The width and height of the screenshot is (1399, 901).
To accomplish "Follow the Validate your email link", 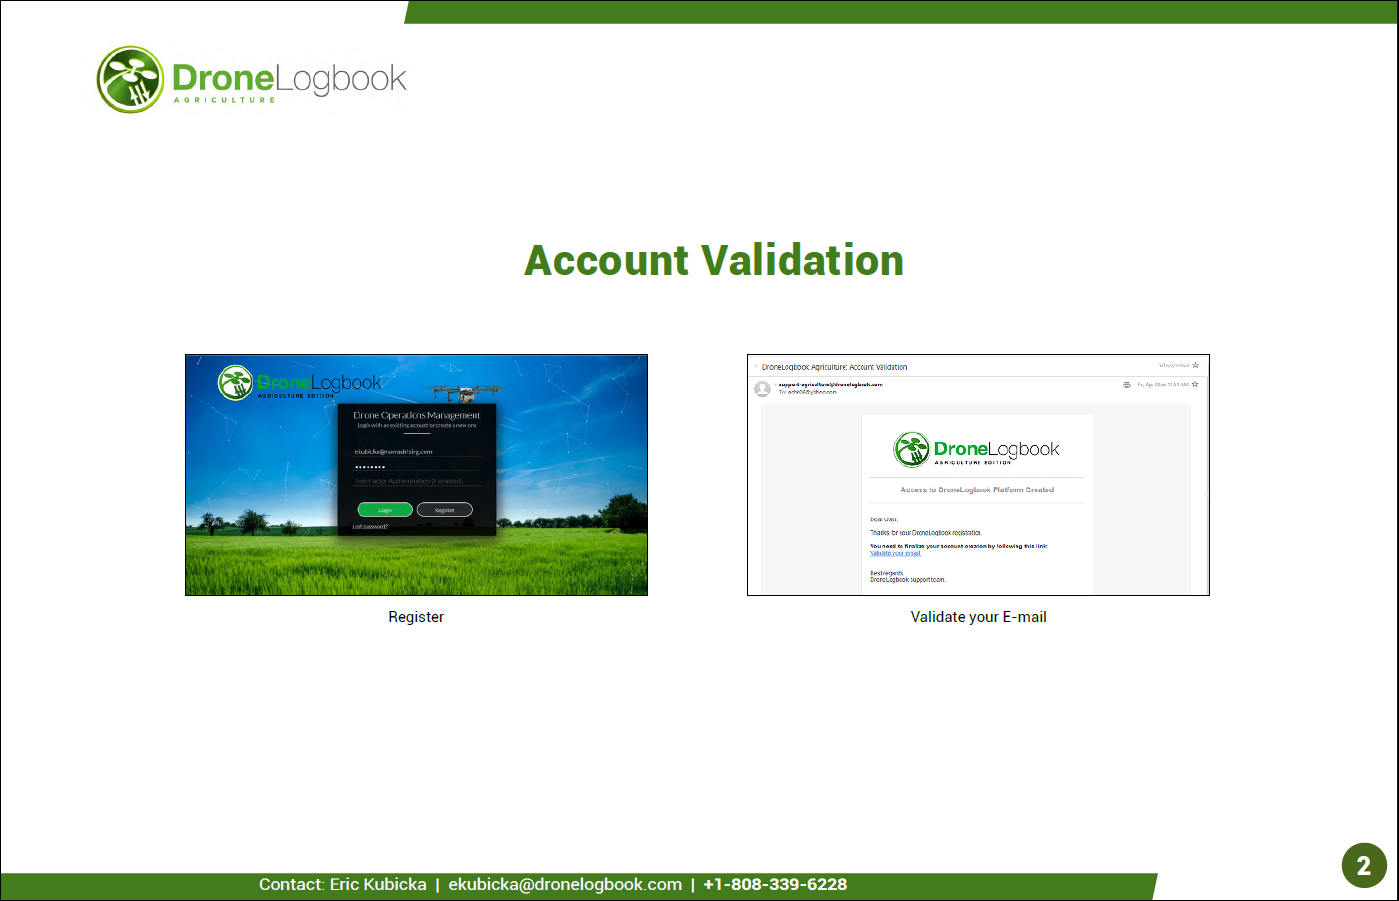I will [895, 553].
